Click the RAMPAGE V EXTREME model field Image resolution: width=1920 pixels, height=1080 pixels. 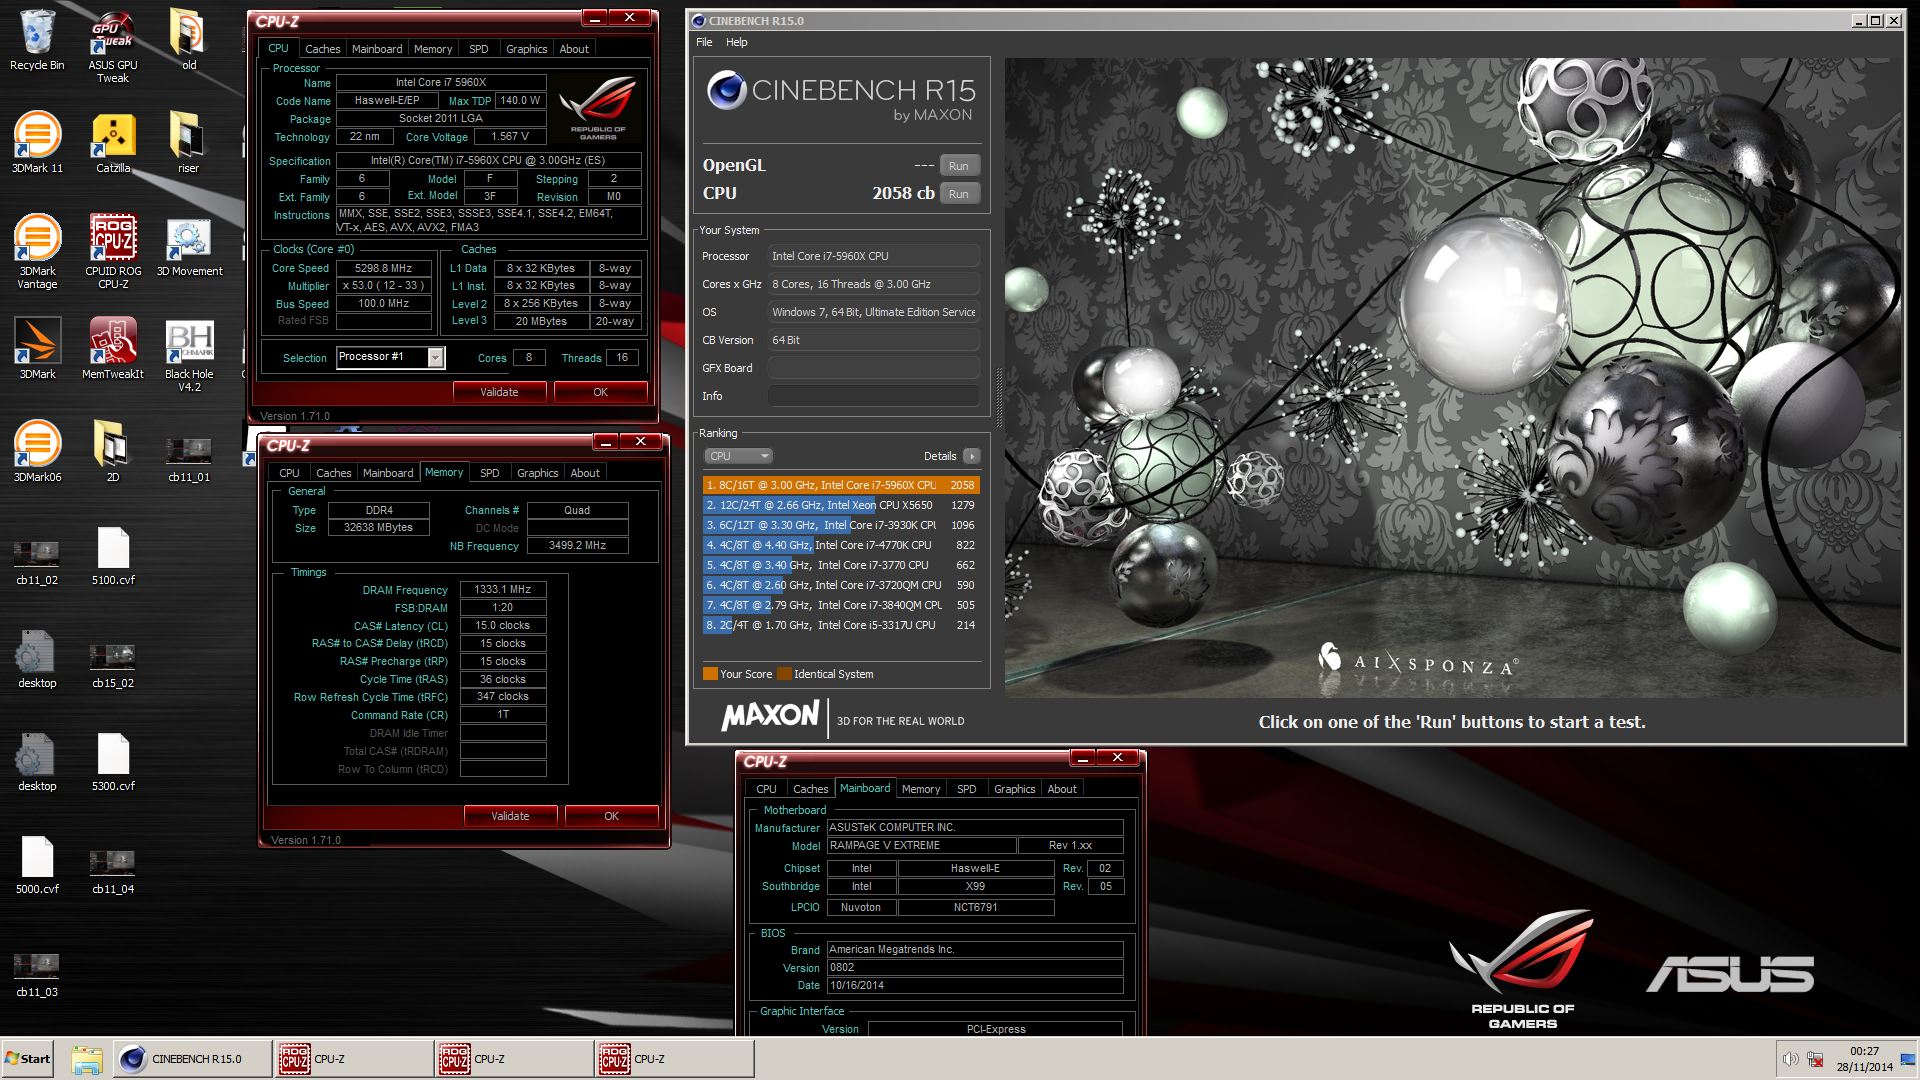coord(921,846)
